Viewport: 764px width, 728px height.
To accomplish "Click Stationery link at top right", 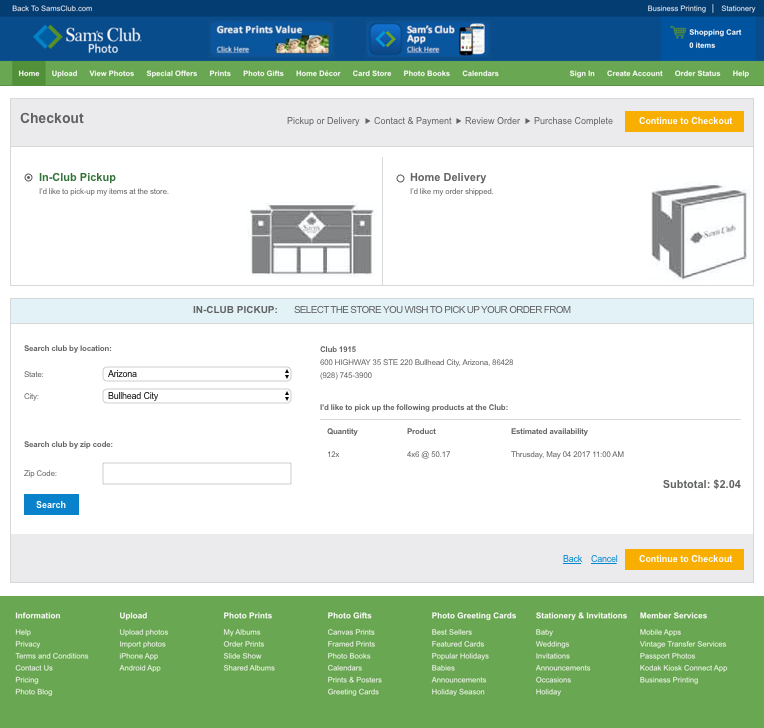I will point(738,8).
